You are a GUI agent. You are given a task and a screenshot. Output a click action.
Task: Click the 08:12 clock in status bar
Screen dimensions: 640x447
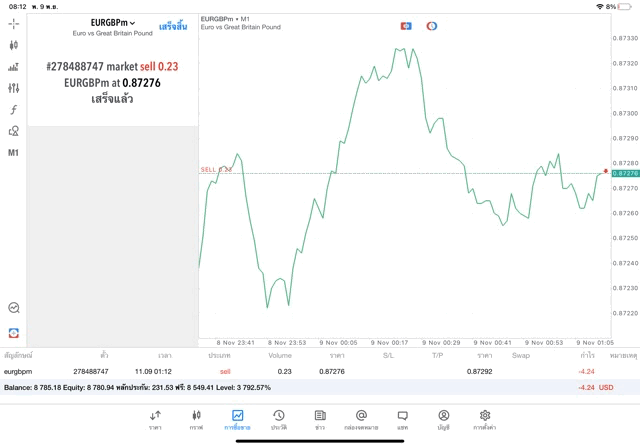click(18, 7)
